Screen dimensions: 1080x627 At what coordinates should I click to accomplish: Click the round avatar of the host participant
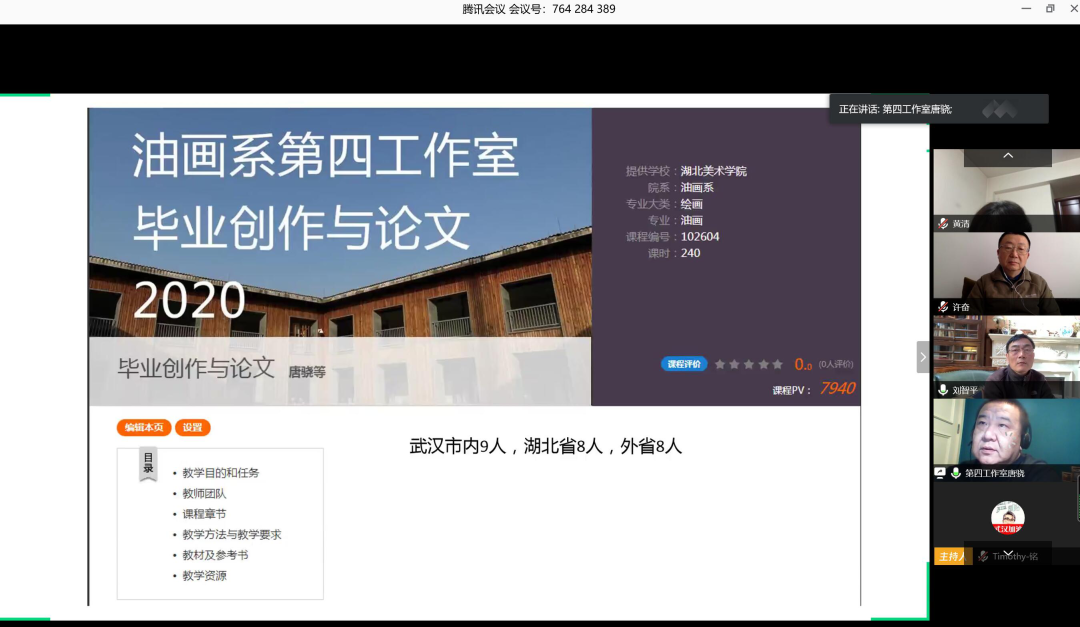(1007, 517)
